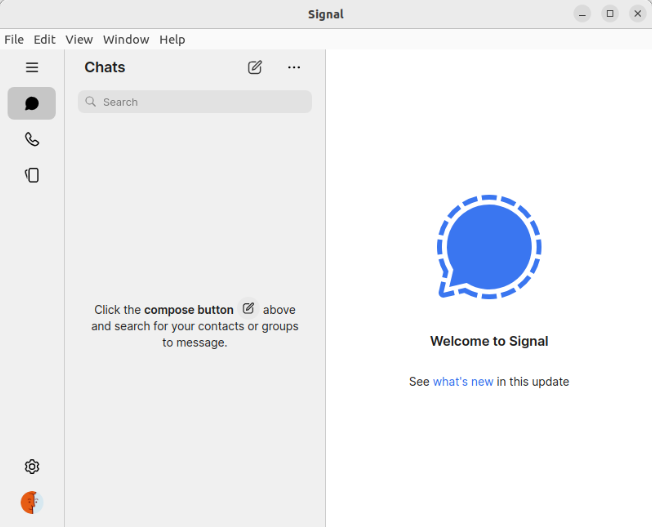Open the Stories tab icon

coord(32,175)
